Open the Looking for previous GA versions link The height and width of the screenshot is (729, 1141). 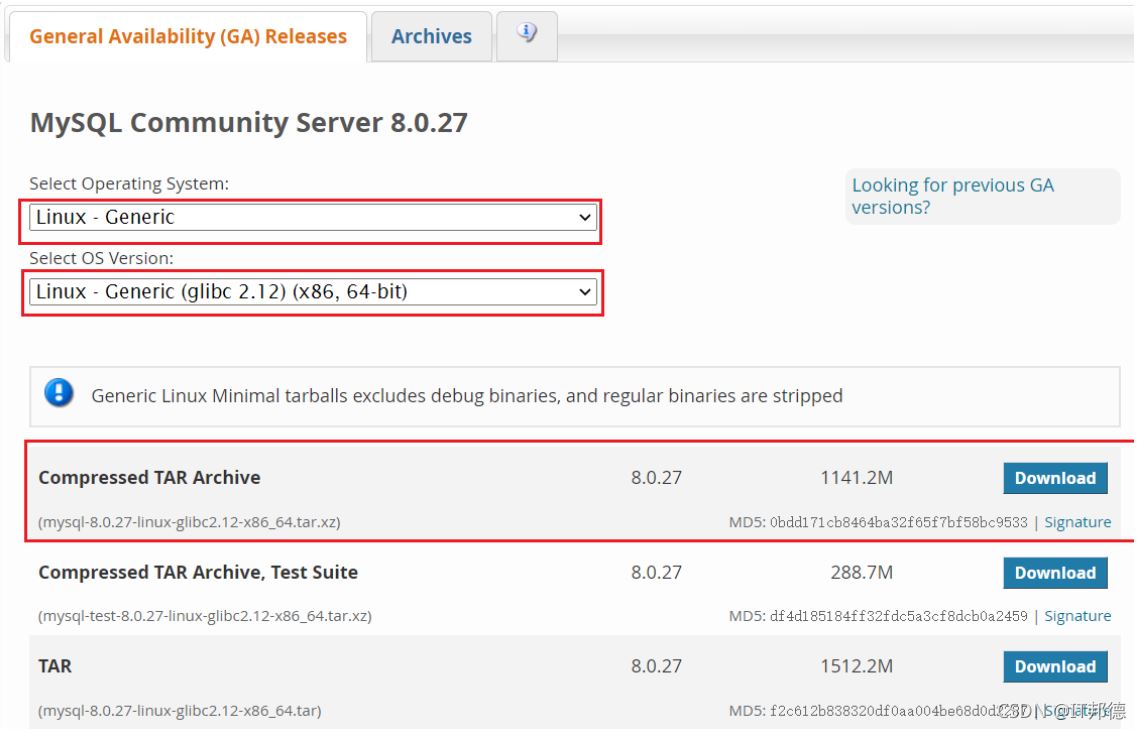tap(952, 196)
